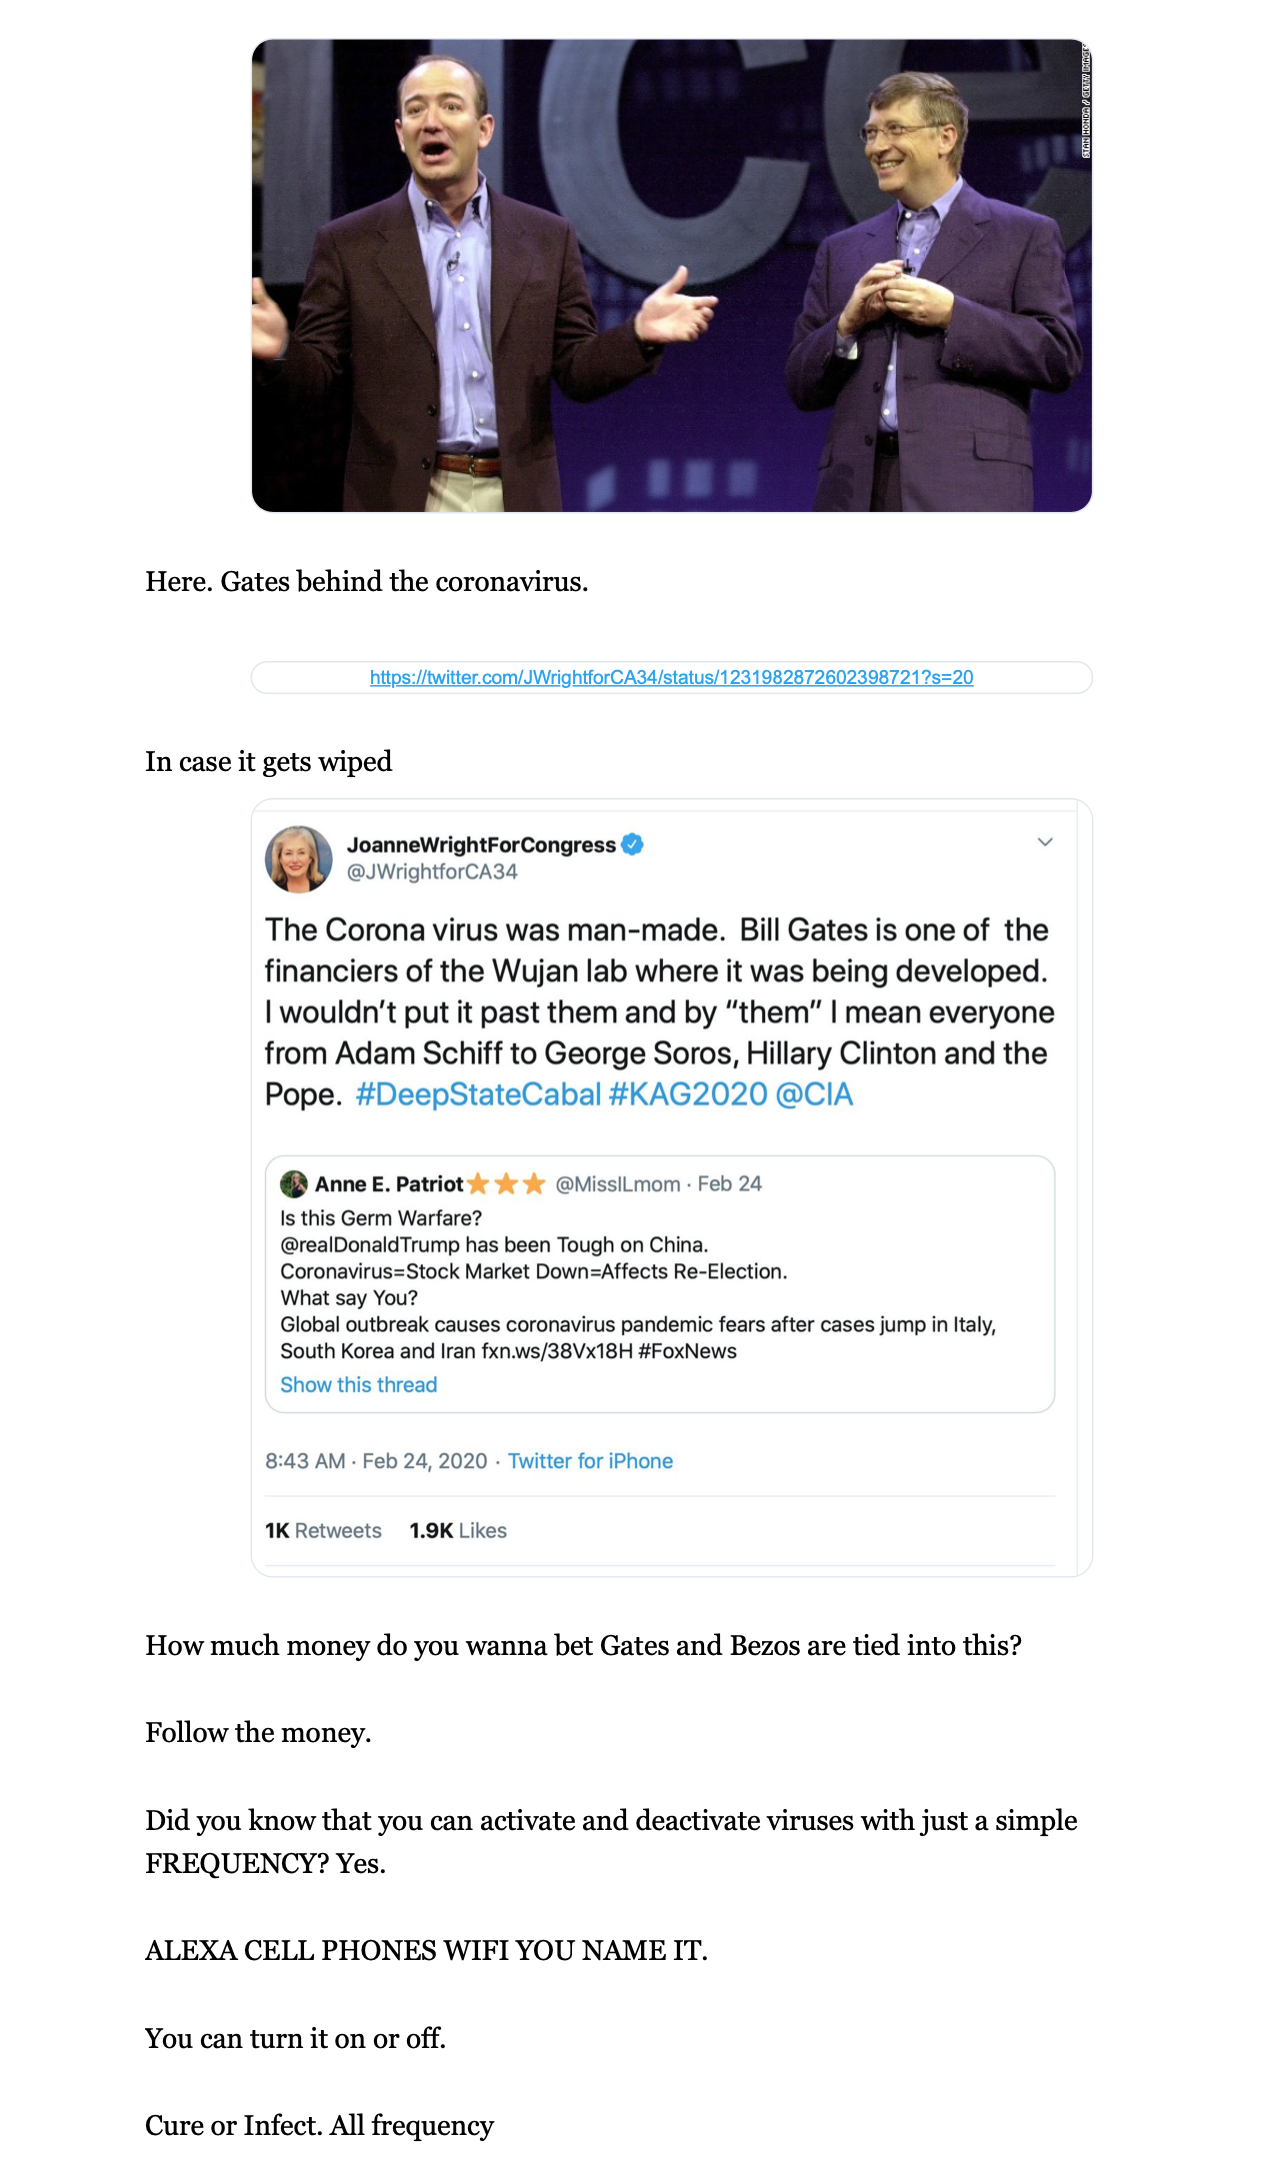Click Anne E. Patriot's small avatar

[293, 1184]
